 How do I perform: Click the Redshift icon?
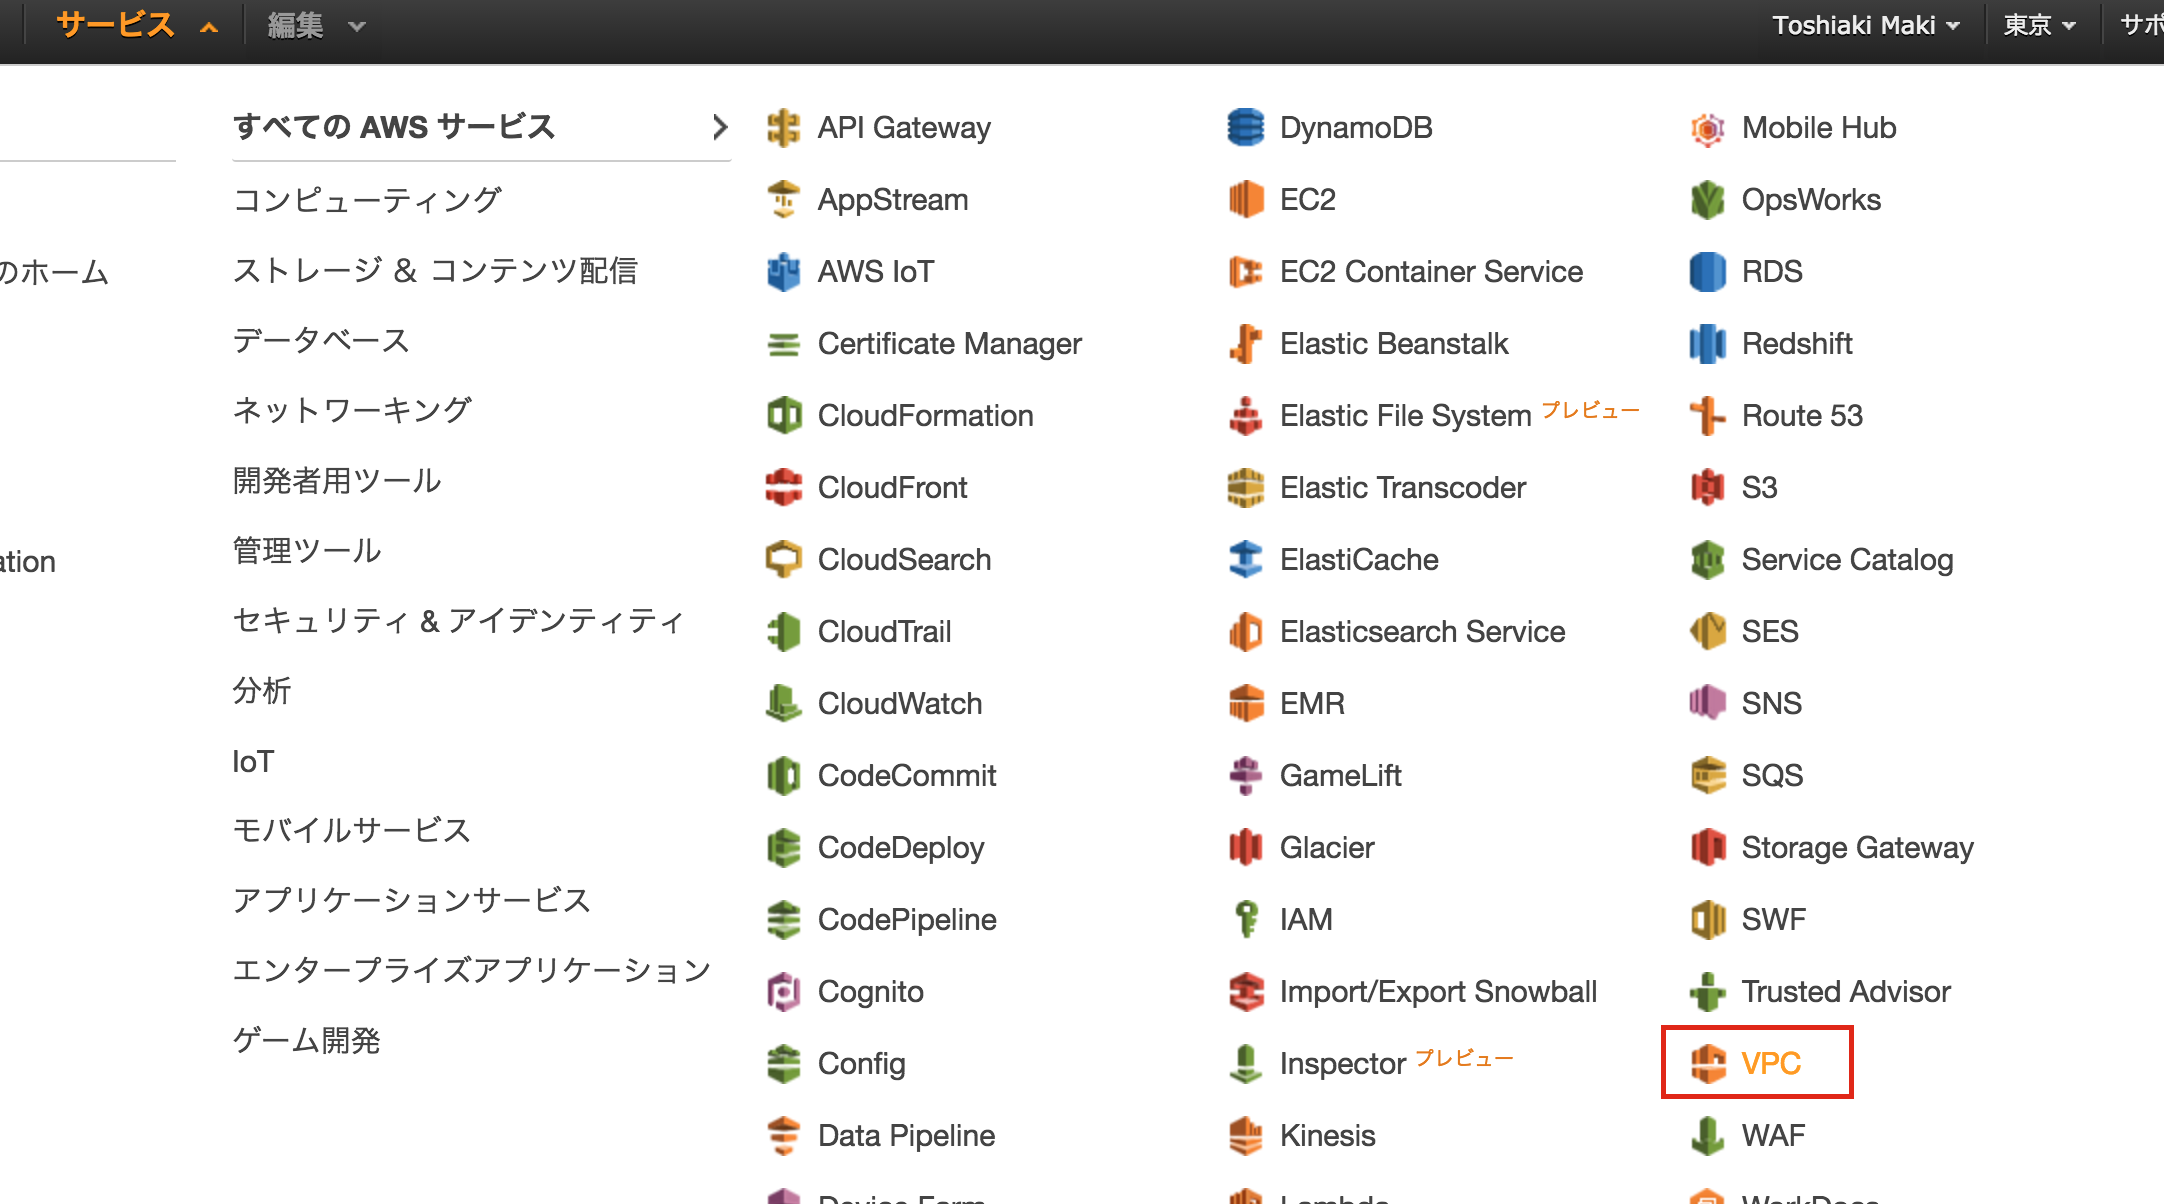[x=1707, y=344]
